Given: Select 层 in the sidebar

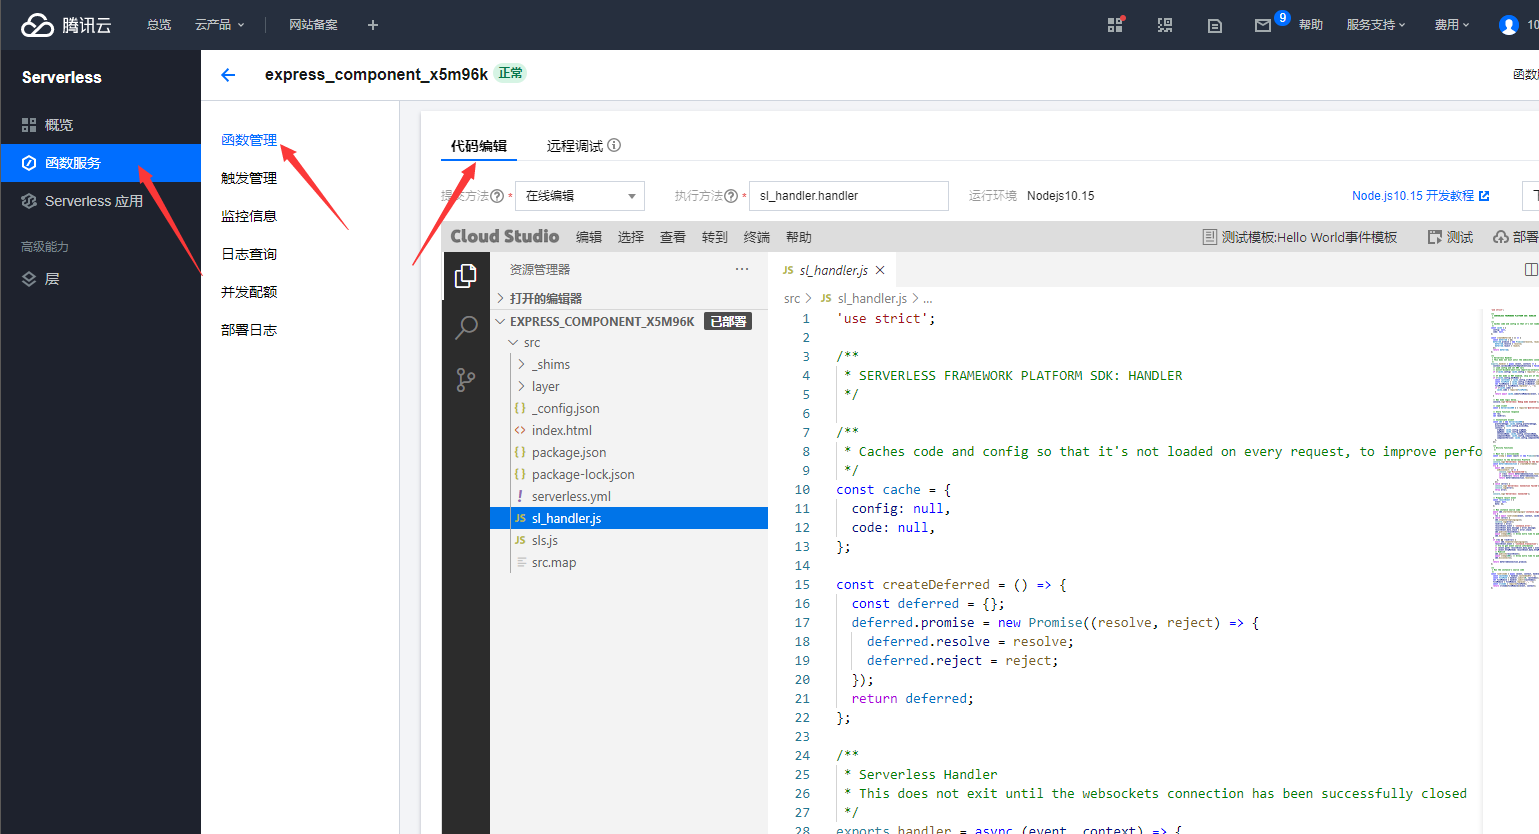Looking at the screenshot, I should [100, 279].
